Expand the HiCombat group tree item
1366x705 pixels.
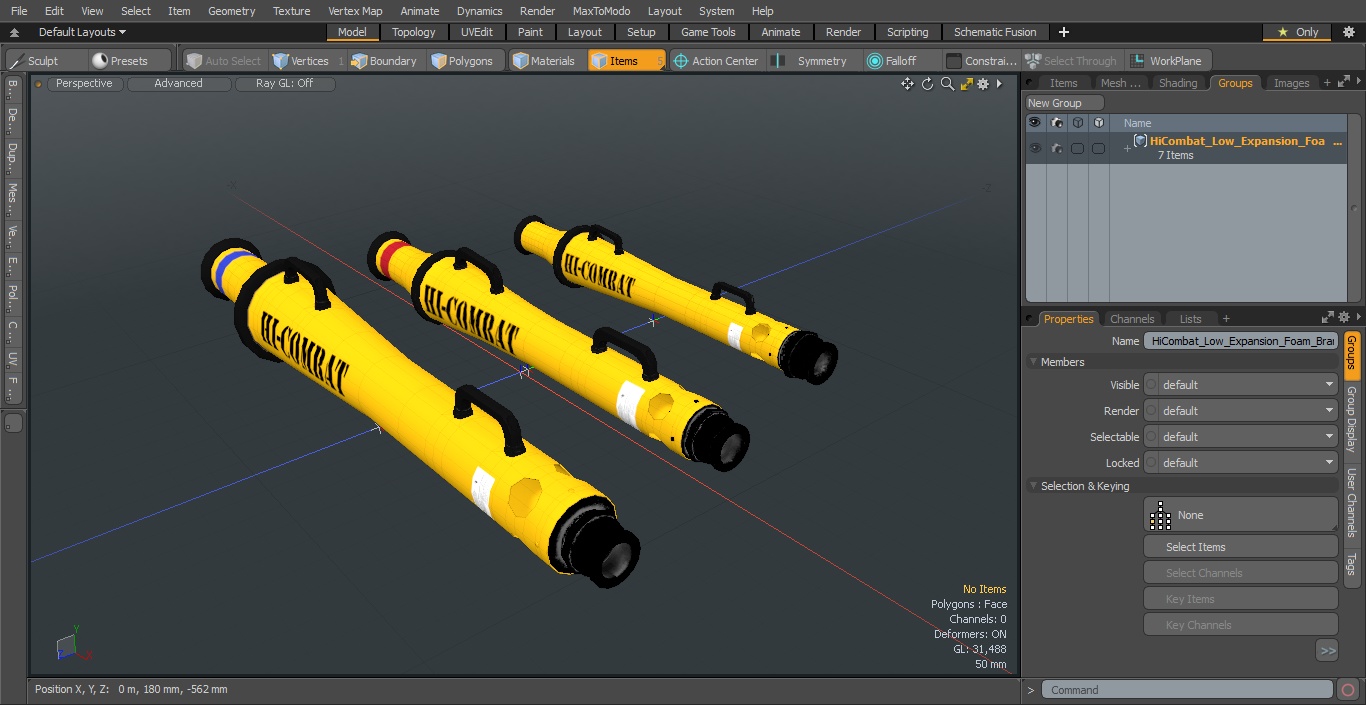(x=1127, y=149)
